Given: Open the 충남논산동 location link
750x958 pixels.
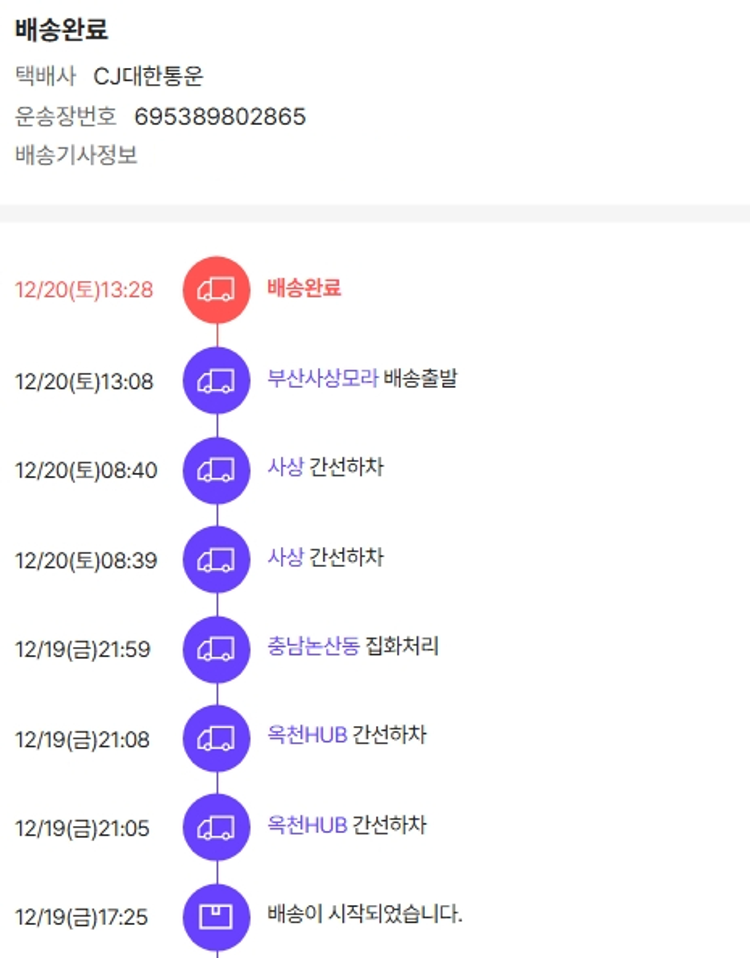Looking at the screenshot, I should click(313, 647).
